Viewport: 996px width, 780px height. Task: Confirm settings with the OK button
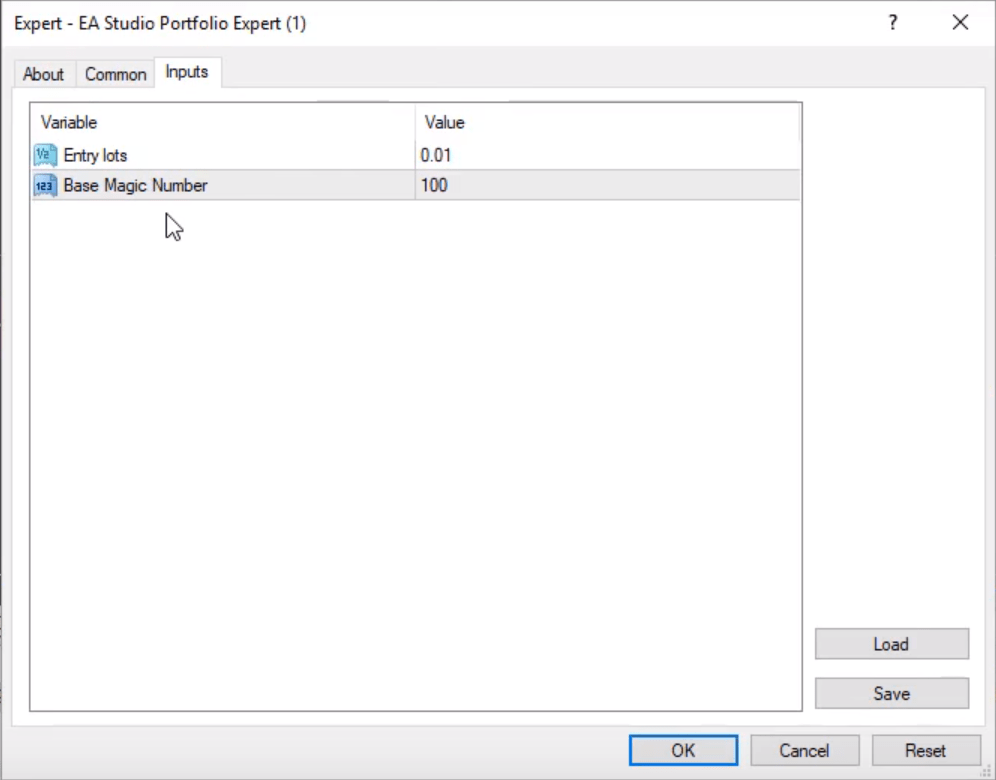[x=683, y=750]
